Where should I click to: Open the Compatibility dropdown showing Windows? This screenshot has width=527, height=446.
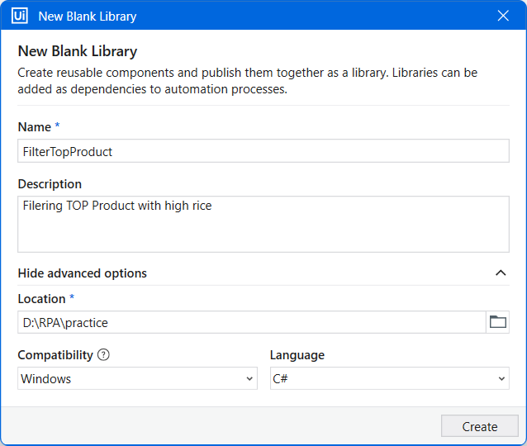(137, 378)
